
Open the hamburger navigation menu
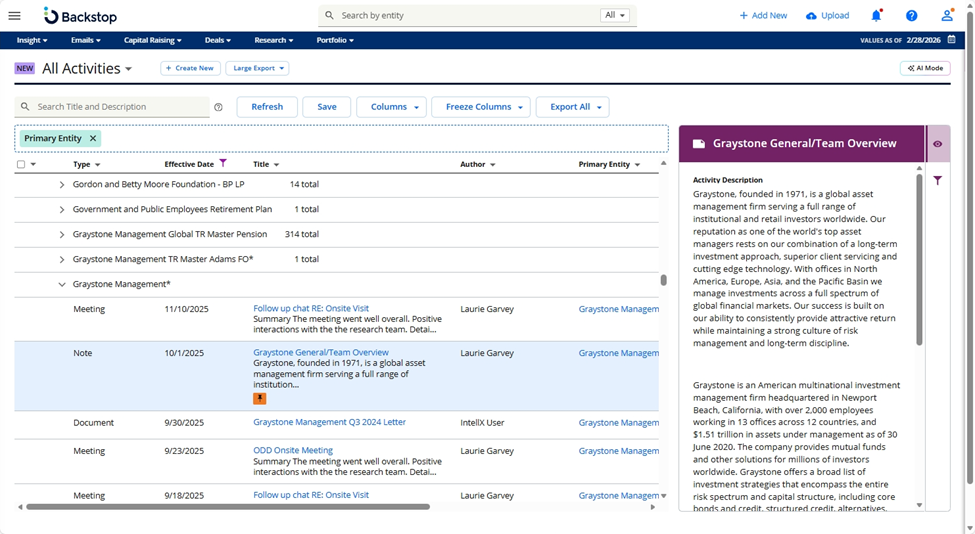(x=14, y=15)
